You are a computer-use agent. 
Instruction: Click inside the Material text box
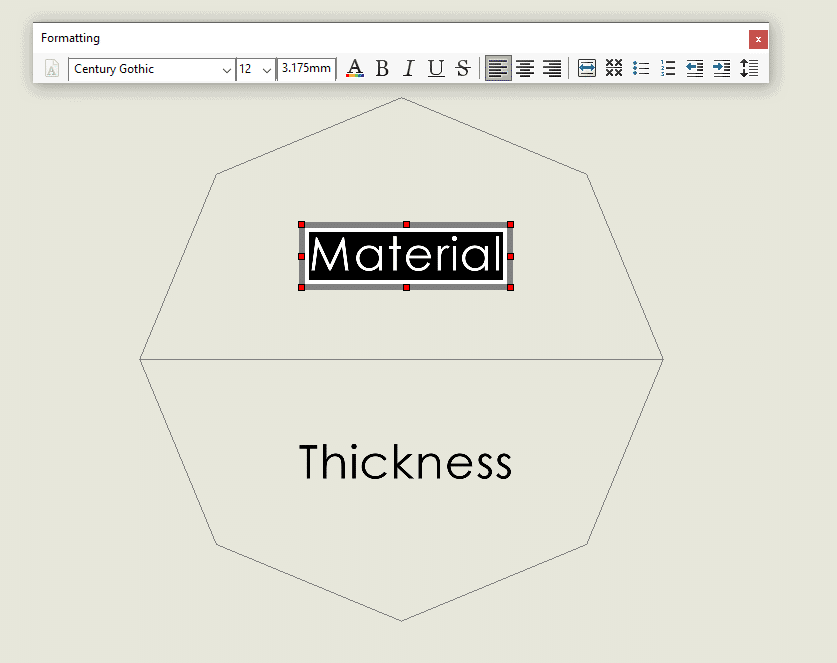coord(406,256)
